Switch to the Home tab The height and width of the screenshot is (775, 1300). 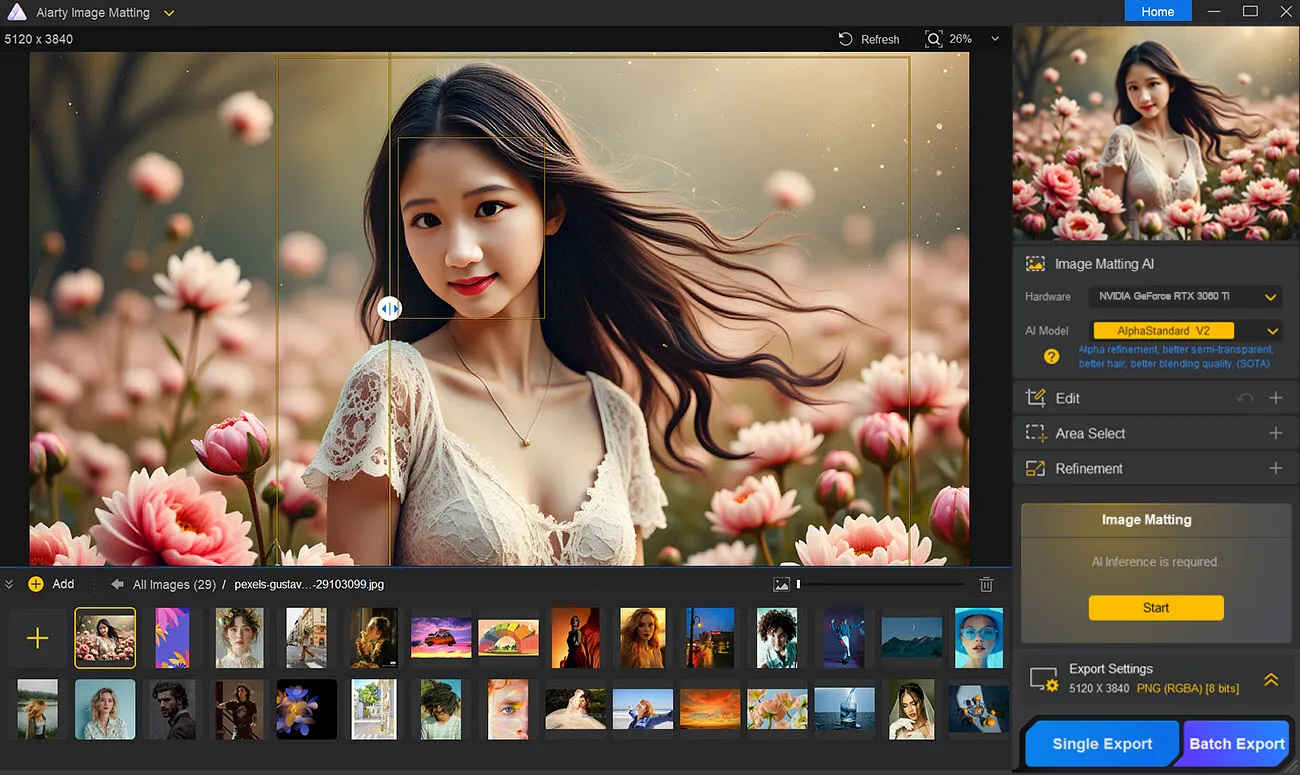tap(1158, 12)
